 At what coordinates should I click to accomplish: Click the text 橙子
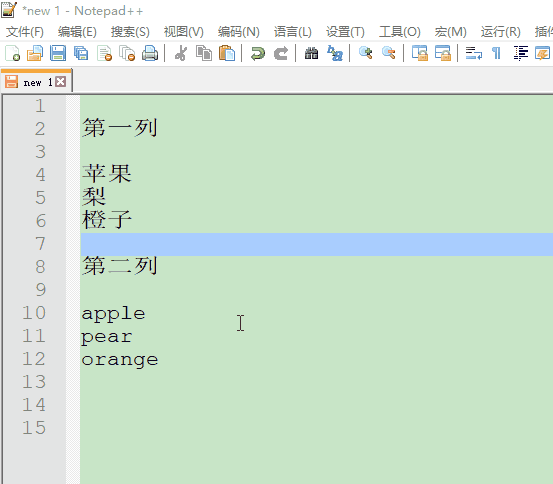(x=107, y=219)
